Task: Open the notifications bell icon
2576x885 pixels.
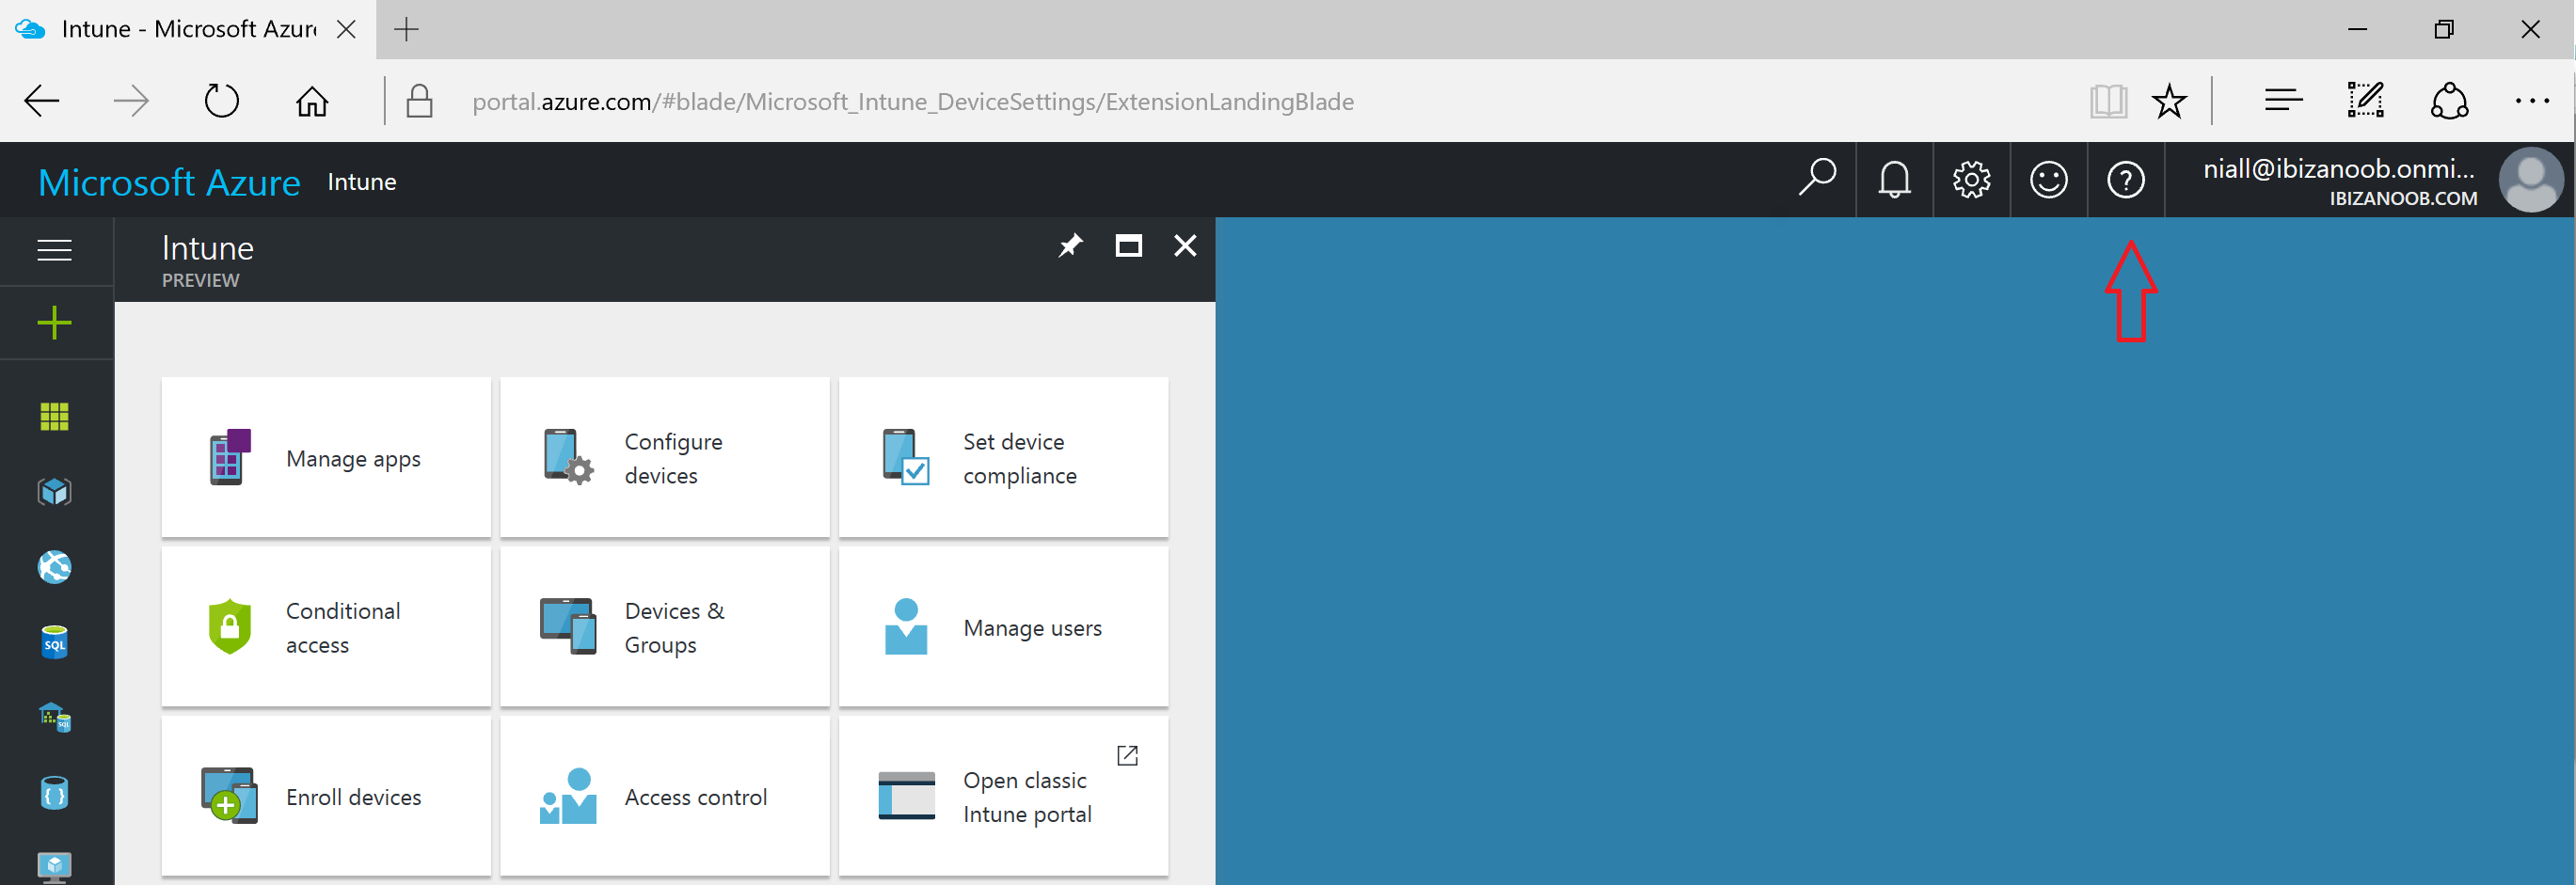Action: point(1895,180)
